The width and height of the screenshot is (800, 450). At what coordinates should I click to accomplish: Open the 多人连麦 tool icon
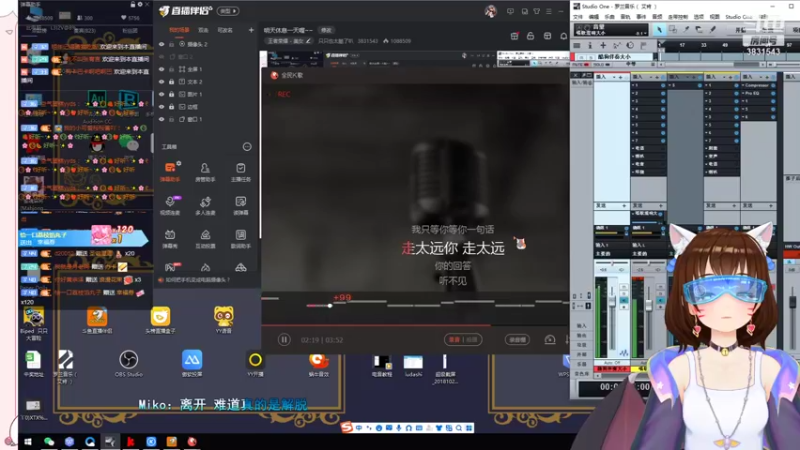[x=205, y=205]
